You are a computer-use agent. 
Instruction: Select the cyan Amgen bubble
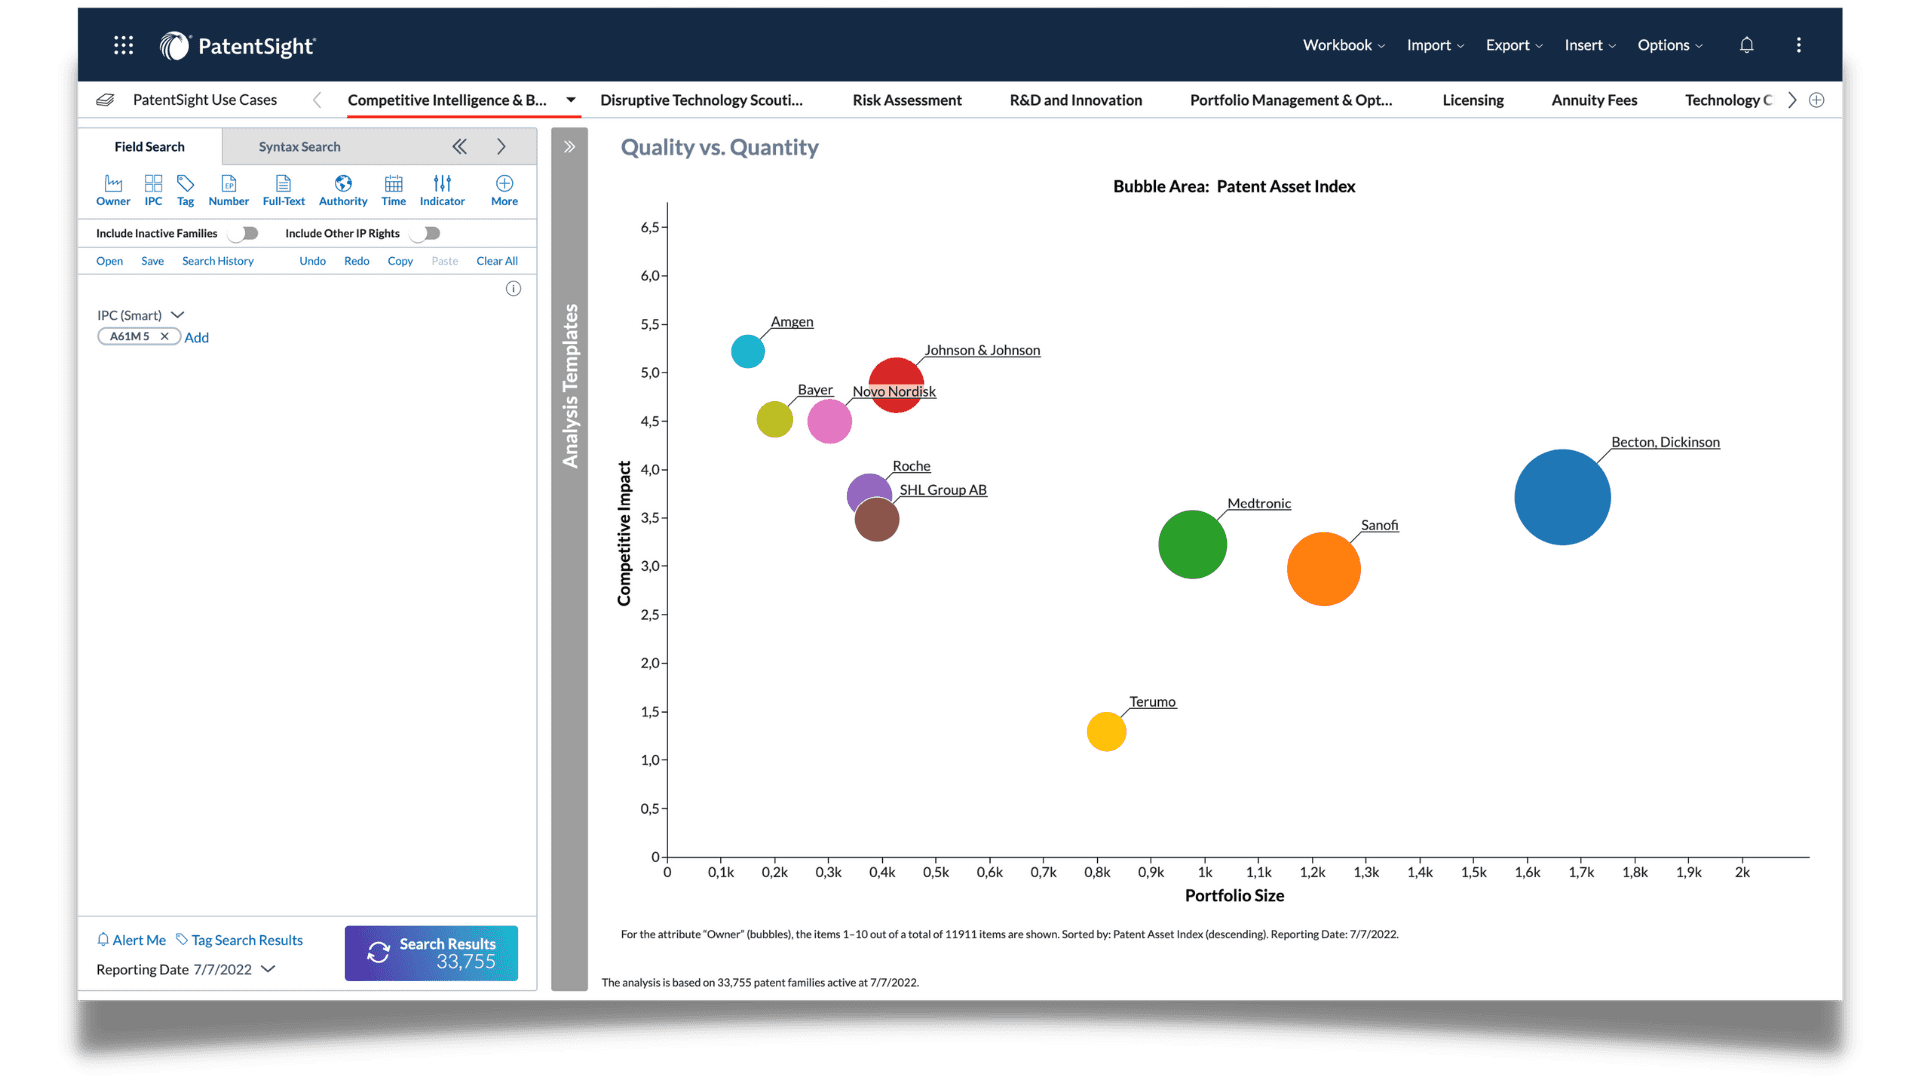tap(748, 351)
